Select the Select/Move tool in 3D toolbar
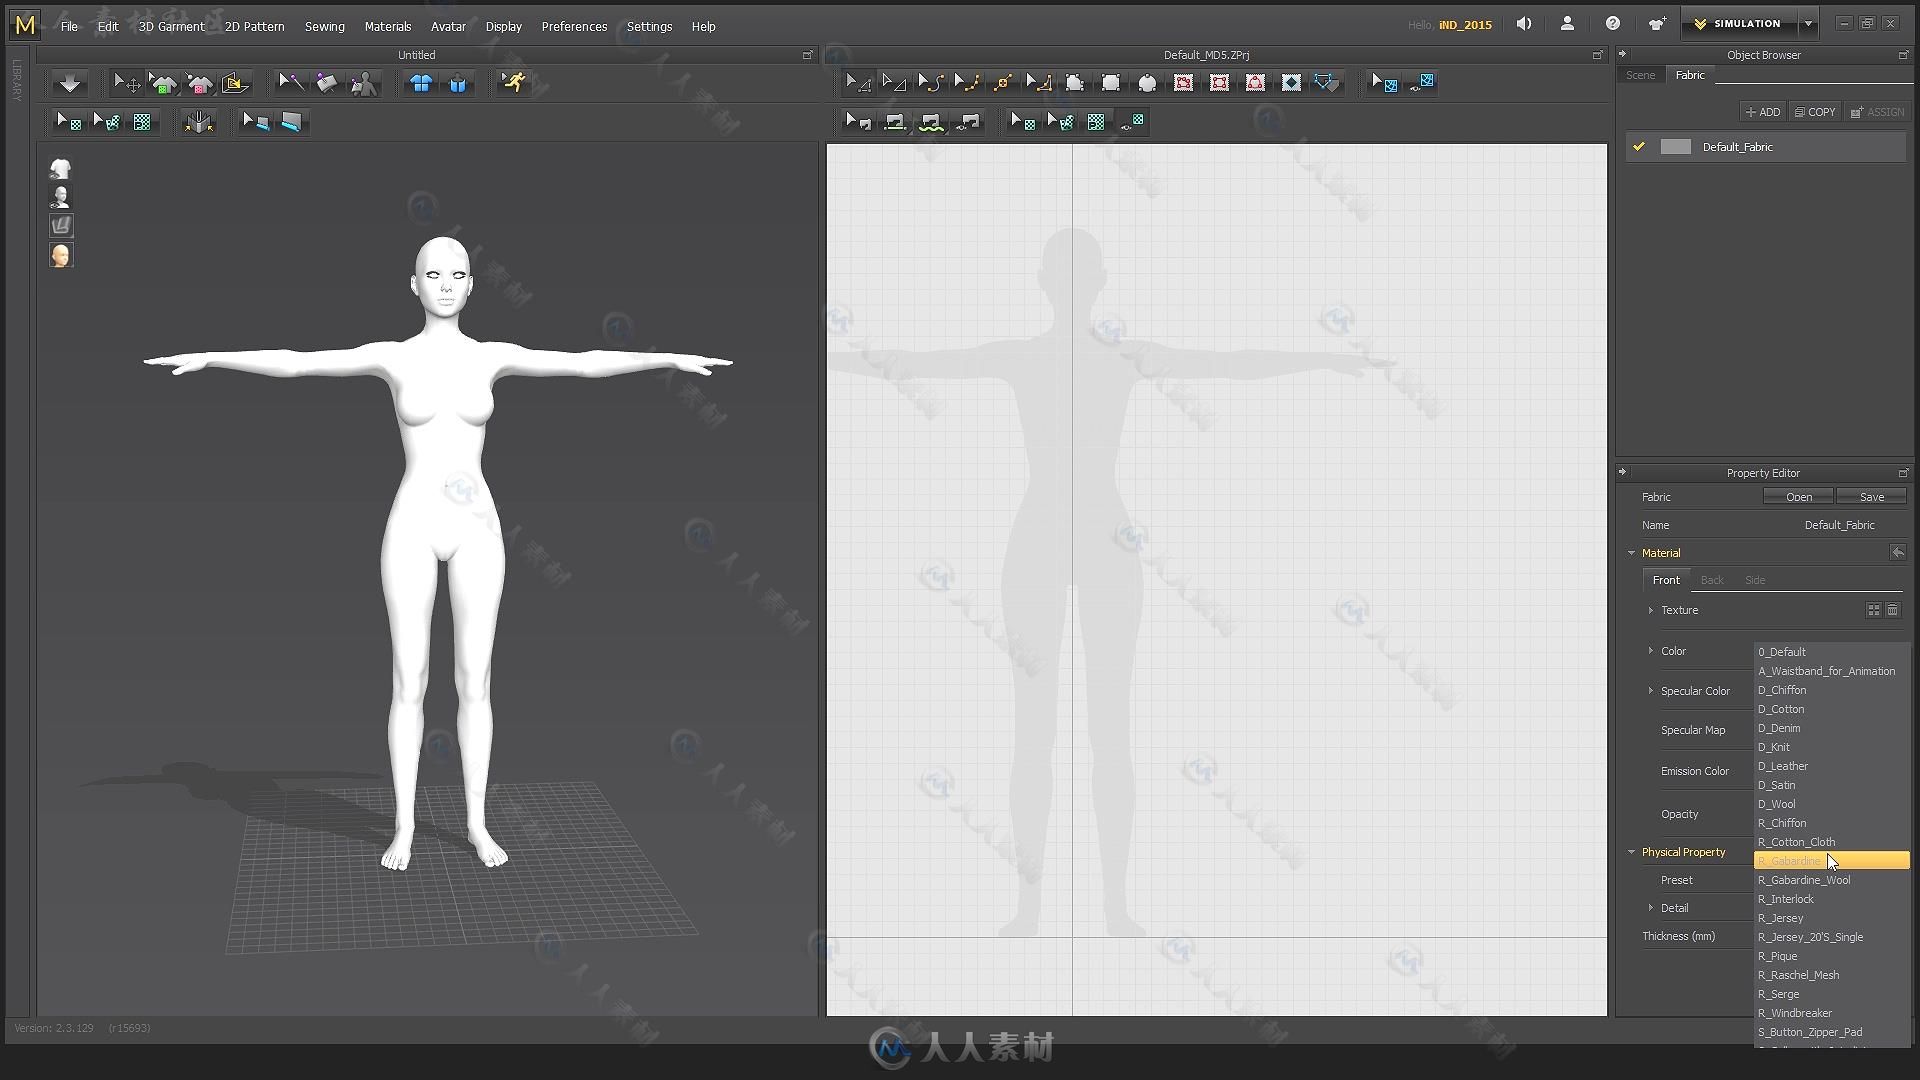1920x1080 pixels. coord(127,83)
